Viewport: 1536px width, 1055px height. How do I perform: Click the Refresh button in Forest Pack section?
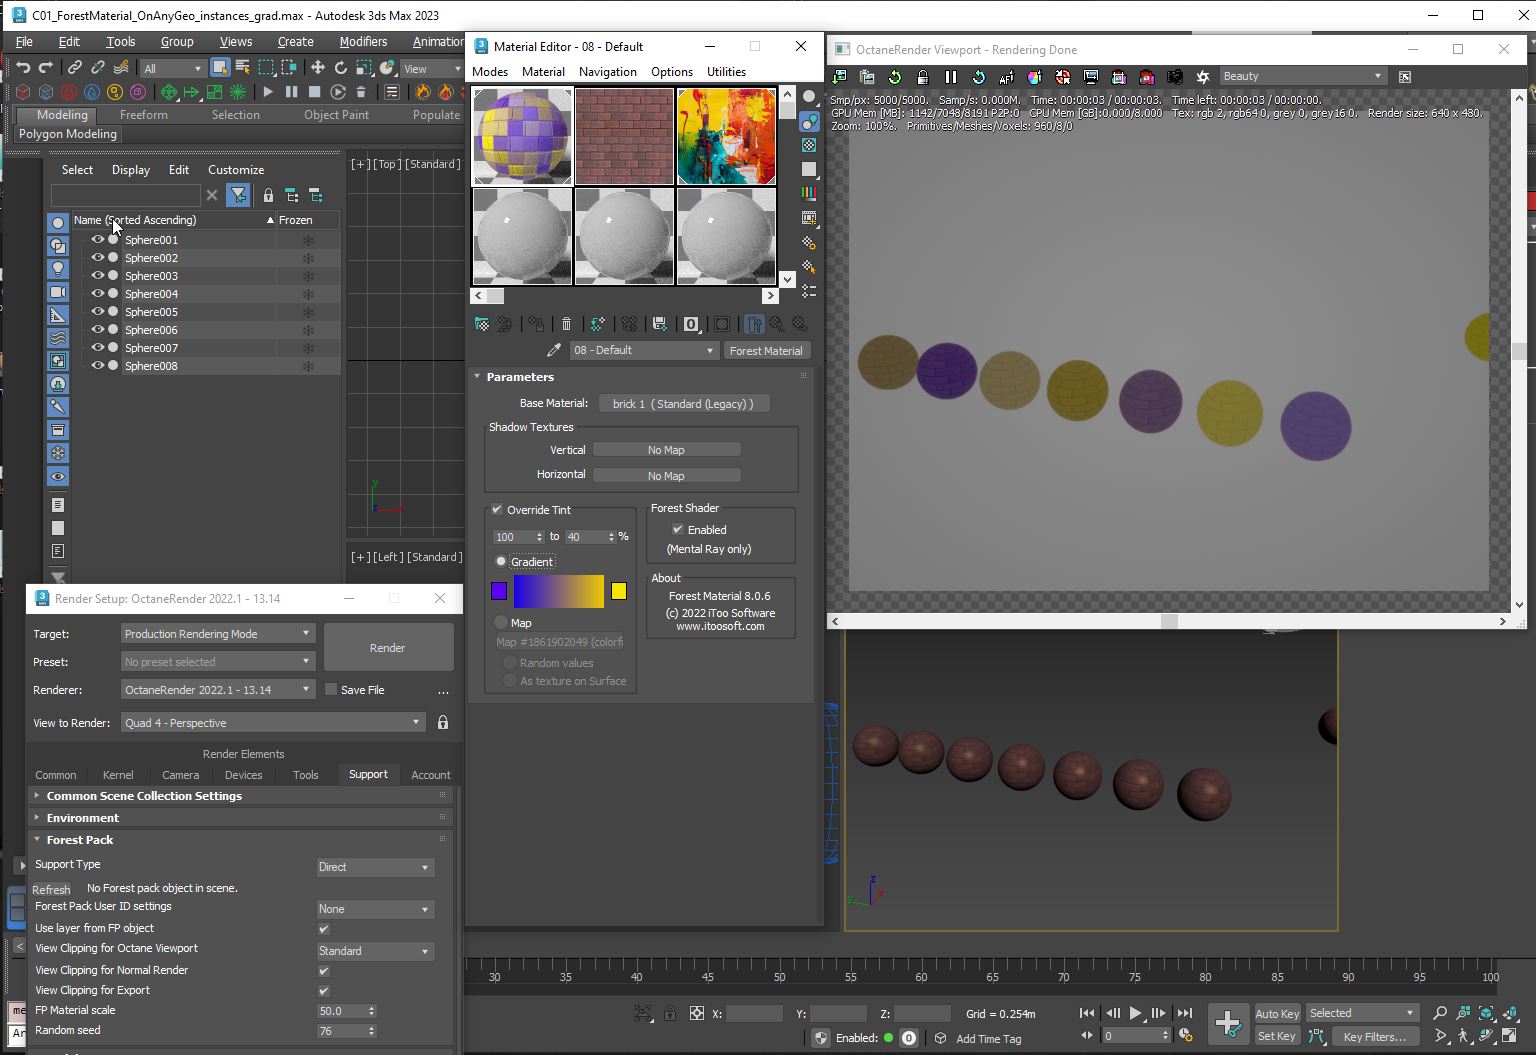(51, 889)
